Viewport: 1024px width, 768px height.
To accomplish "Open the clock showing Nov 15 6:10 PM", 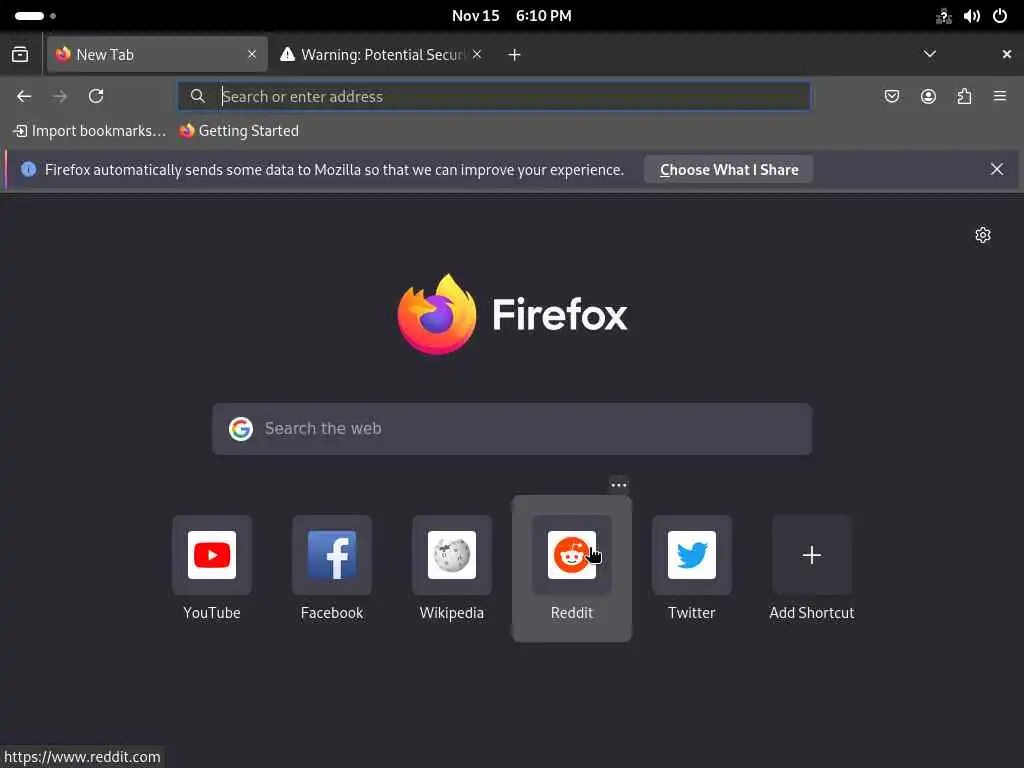I will point(511,16).
